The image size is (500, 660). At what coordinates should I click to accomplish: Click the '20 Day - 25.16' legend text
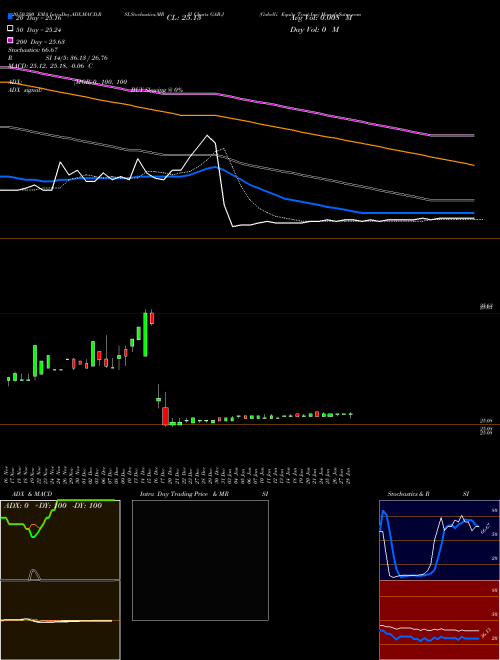coord(39,18)
